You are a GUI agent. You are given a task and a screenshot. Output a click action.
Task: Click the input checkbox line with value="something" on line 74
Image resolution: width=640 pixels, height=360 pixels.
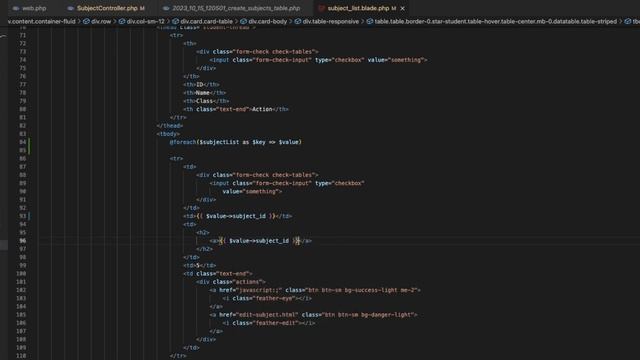tap(318, 60)
